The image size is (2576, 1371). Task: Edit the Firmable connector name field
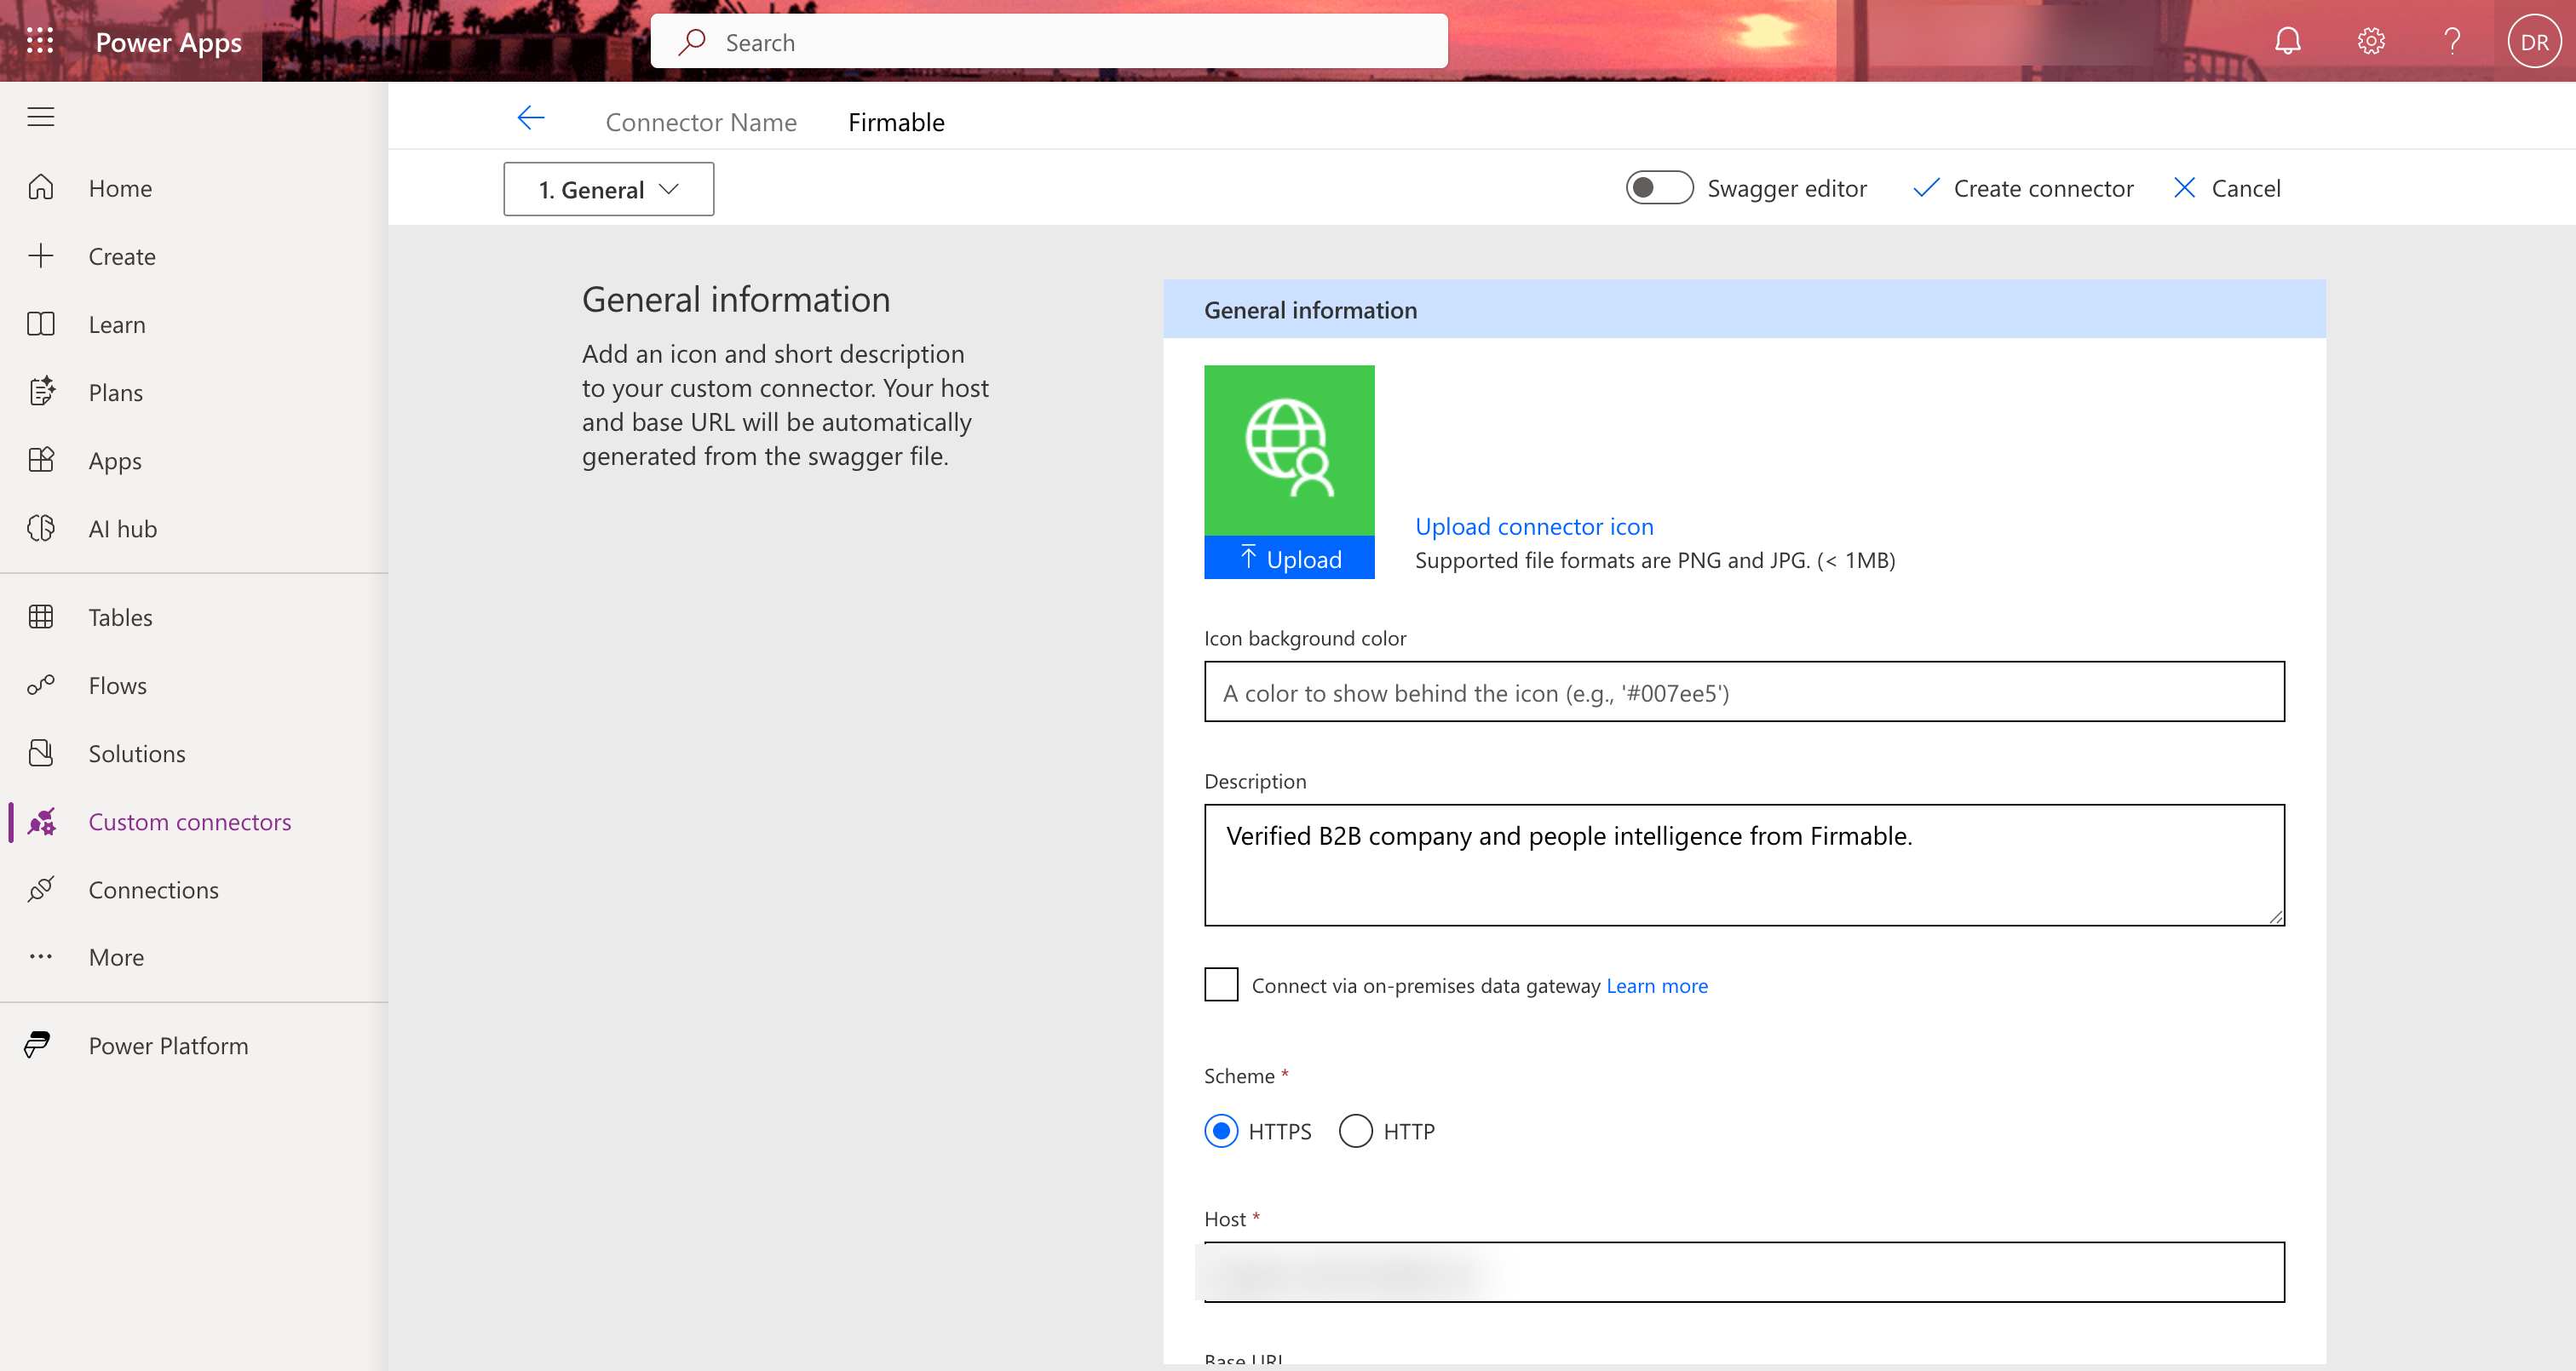(896, 122)
